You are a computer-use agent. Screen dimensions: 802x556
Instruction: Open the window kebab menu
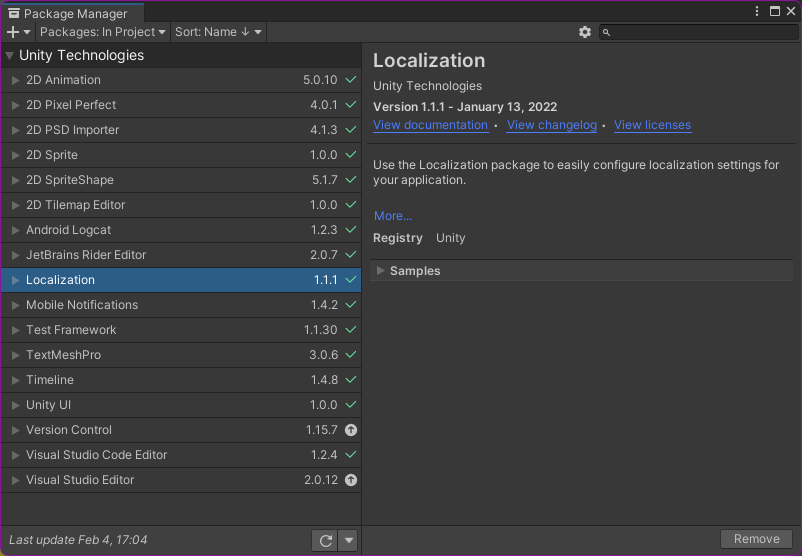(x=757, y=11)
